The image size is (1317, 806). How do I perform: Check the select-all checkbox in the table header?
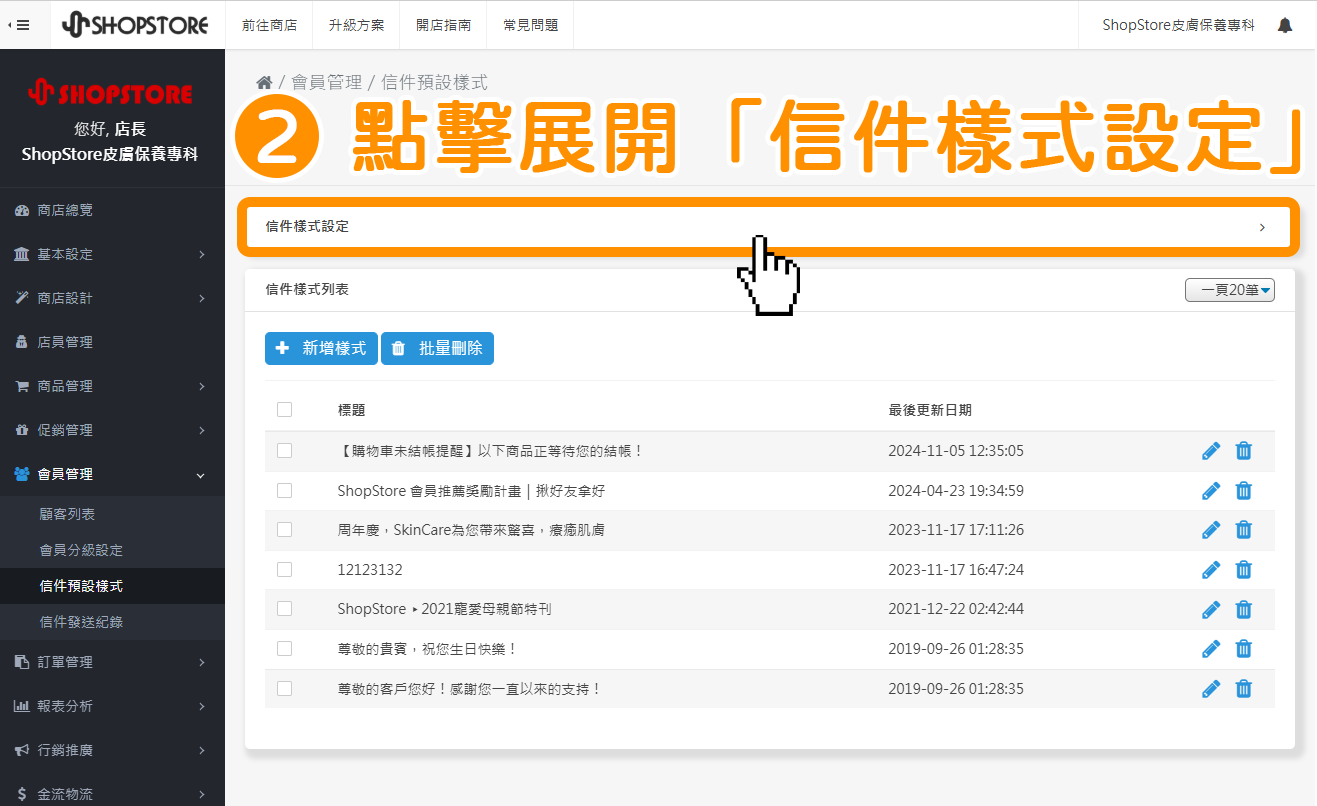pos(284,409)
